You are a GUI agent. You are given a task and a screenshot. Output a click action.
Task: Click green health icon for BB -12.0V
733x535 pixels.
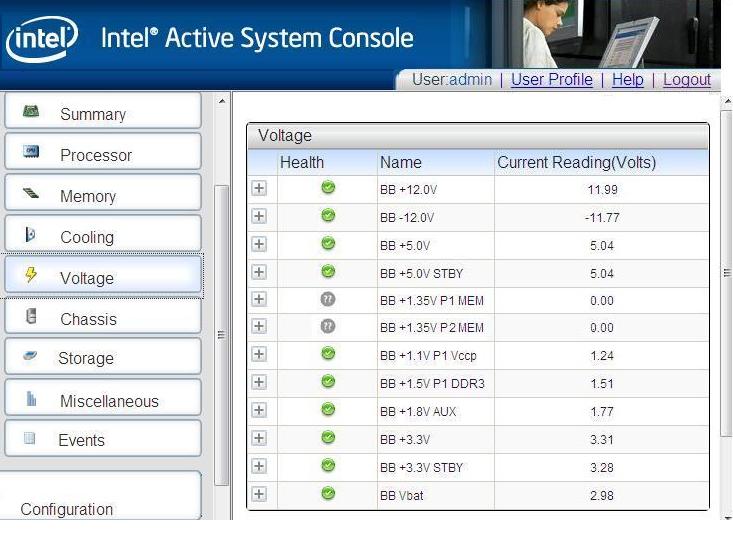[x=328, y=216]
